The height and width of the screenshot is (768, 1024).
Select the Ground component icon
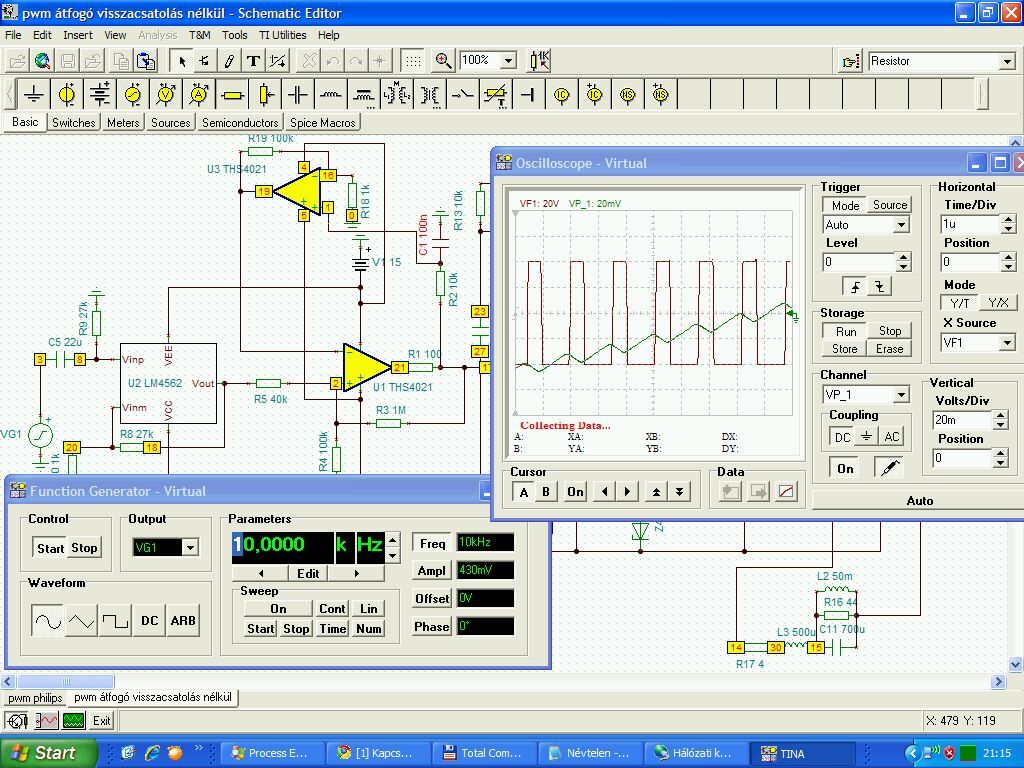[x=34, y=95]
